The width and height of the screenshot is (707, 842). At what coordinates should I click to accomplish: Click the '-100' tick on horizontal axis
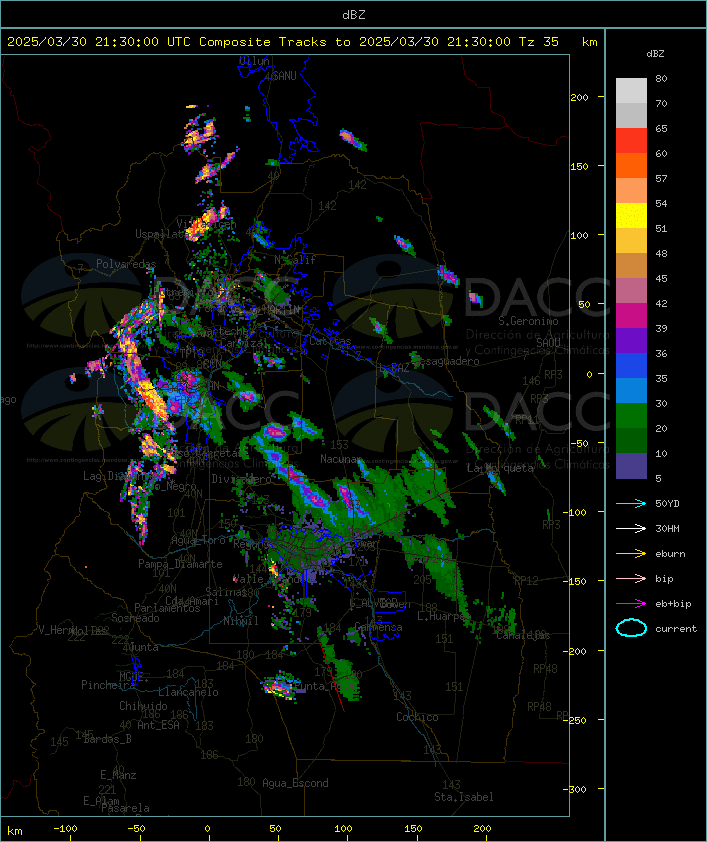(x=65, y=829)
